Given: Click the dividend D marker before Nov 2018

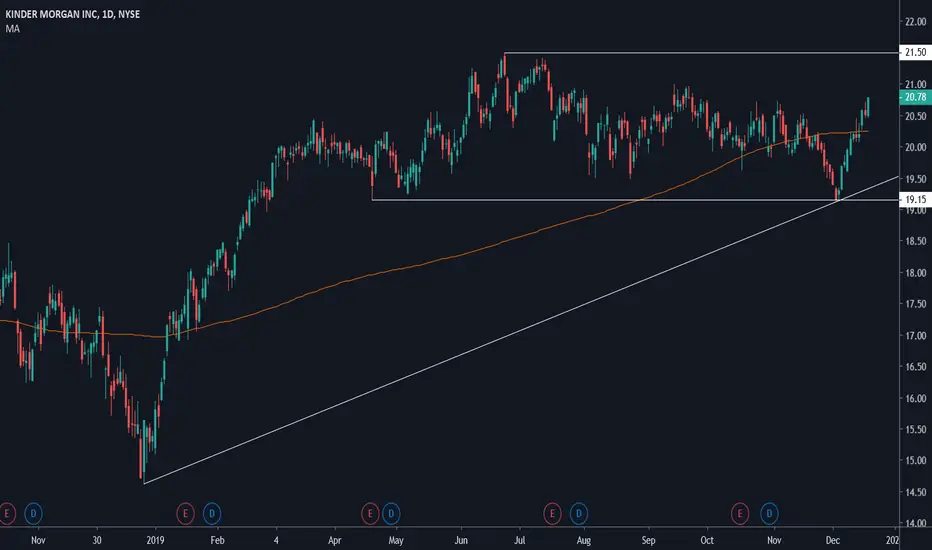Looking at the screenshot, I should coord(33,513).
